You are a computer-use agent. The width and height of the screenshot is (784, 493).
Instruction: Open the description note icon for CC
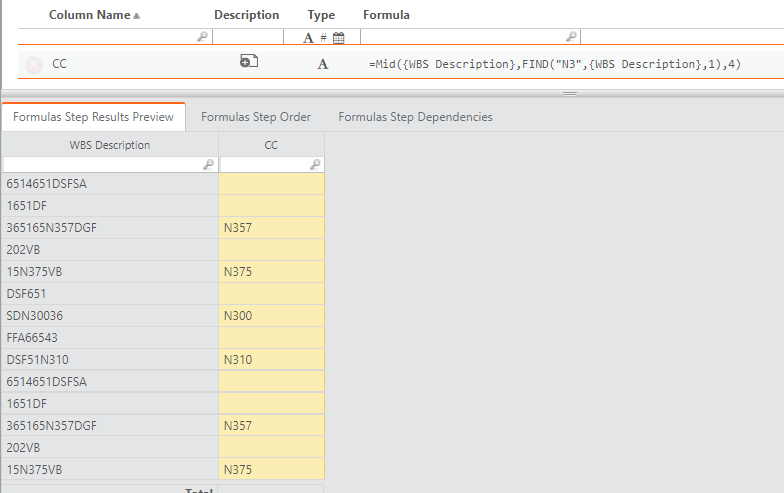coord(249,62)
